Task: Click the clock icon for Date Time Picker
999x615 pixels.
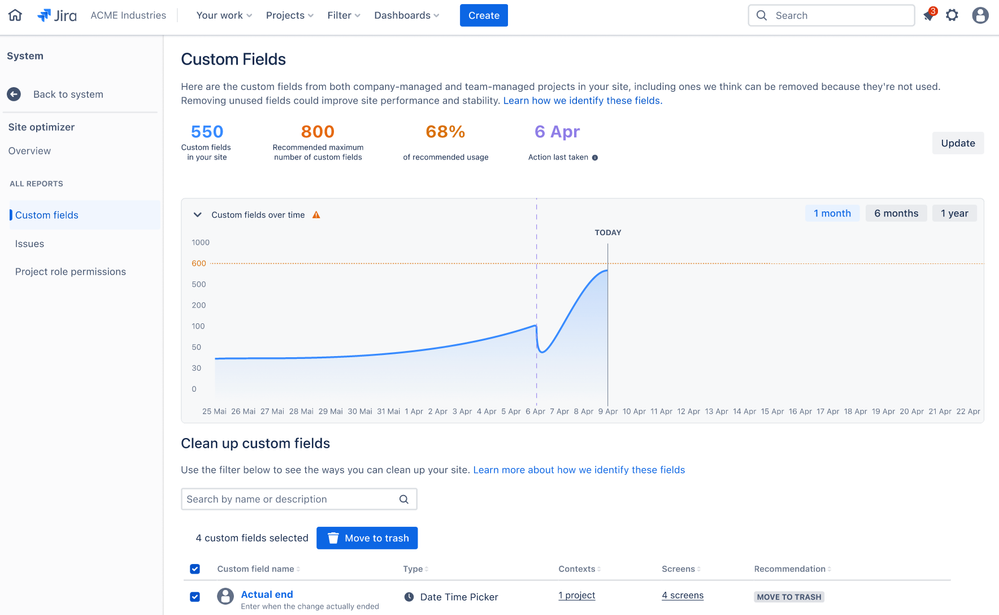Action: pos(409,597)
